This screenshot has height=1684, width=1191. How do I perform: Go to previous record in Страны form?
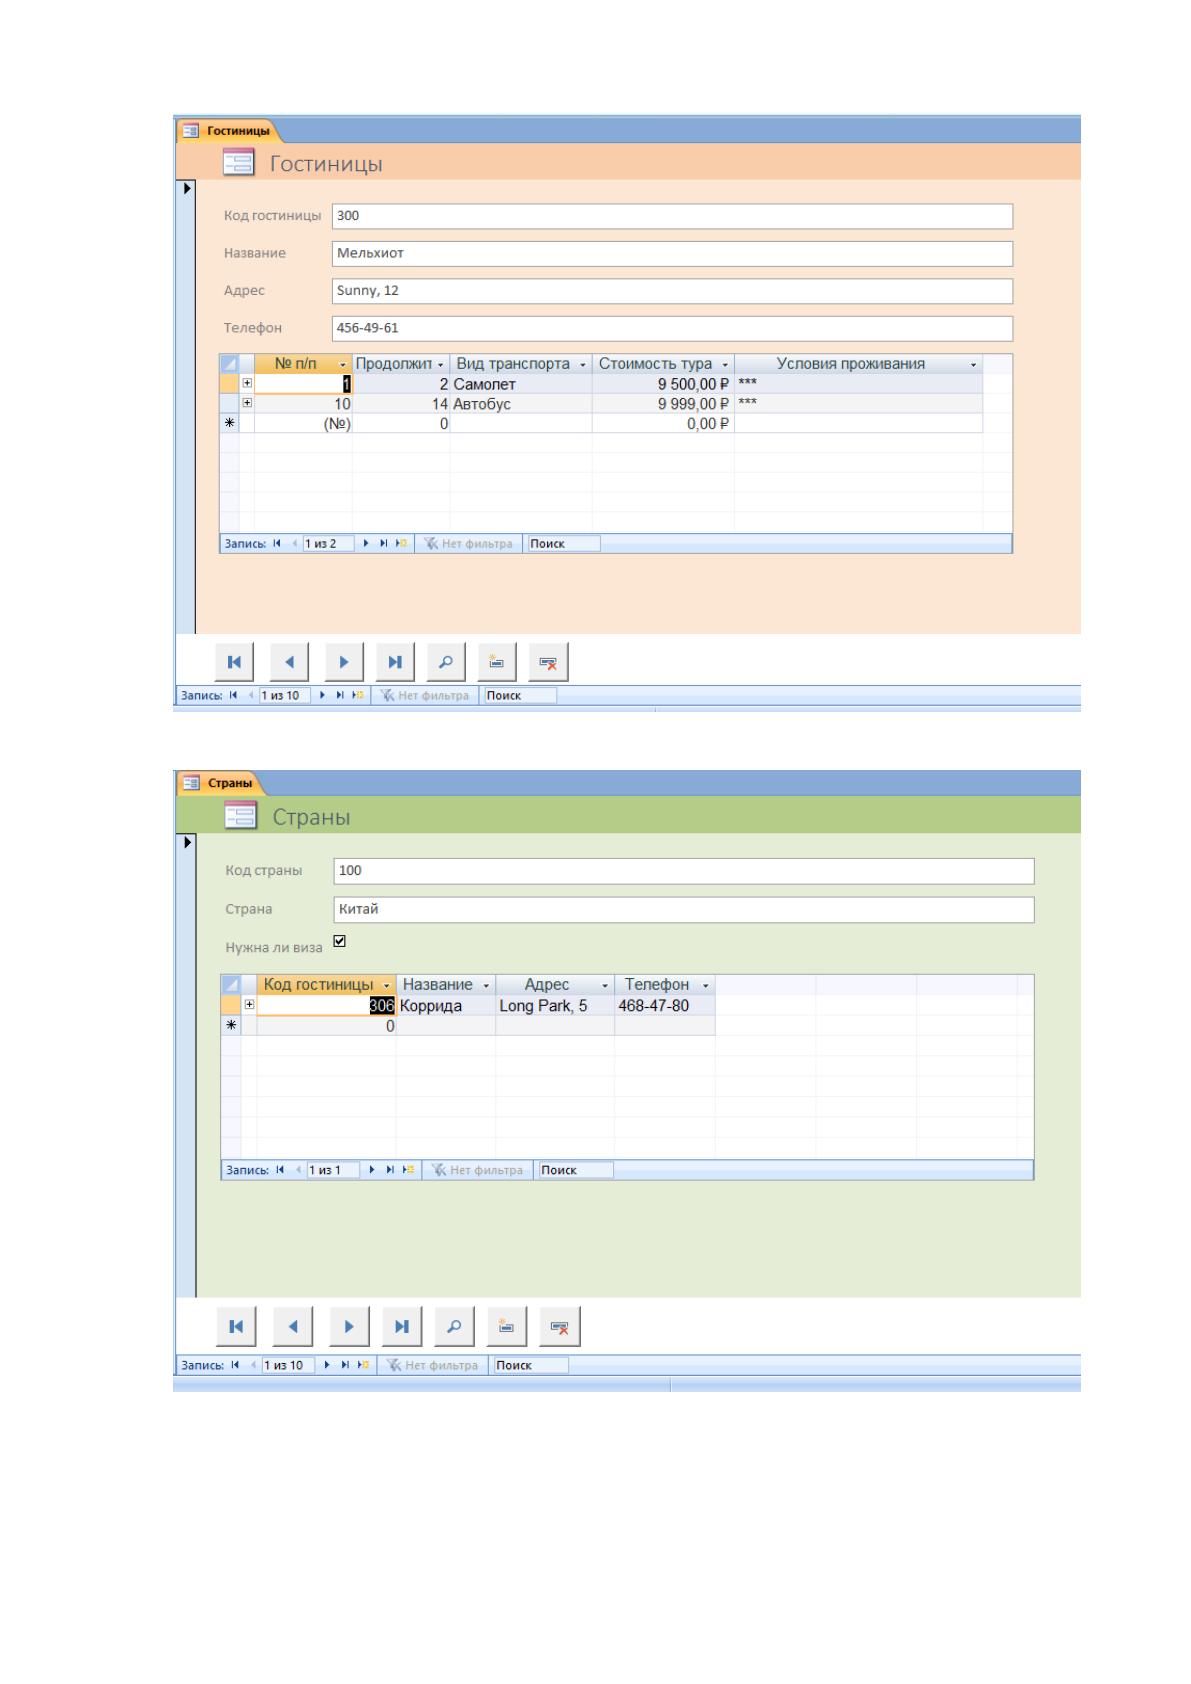click(x=292, y=1326)
